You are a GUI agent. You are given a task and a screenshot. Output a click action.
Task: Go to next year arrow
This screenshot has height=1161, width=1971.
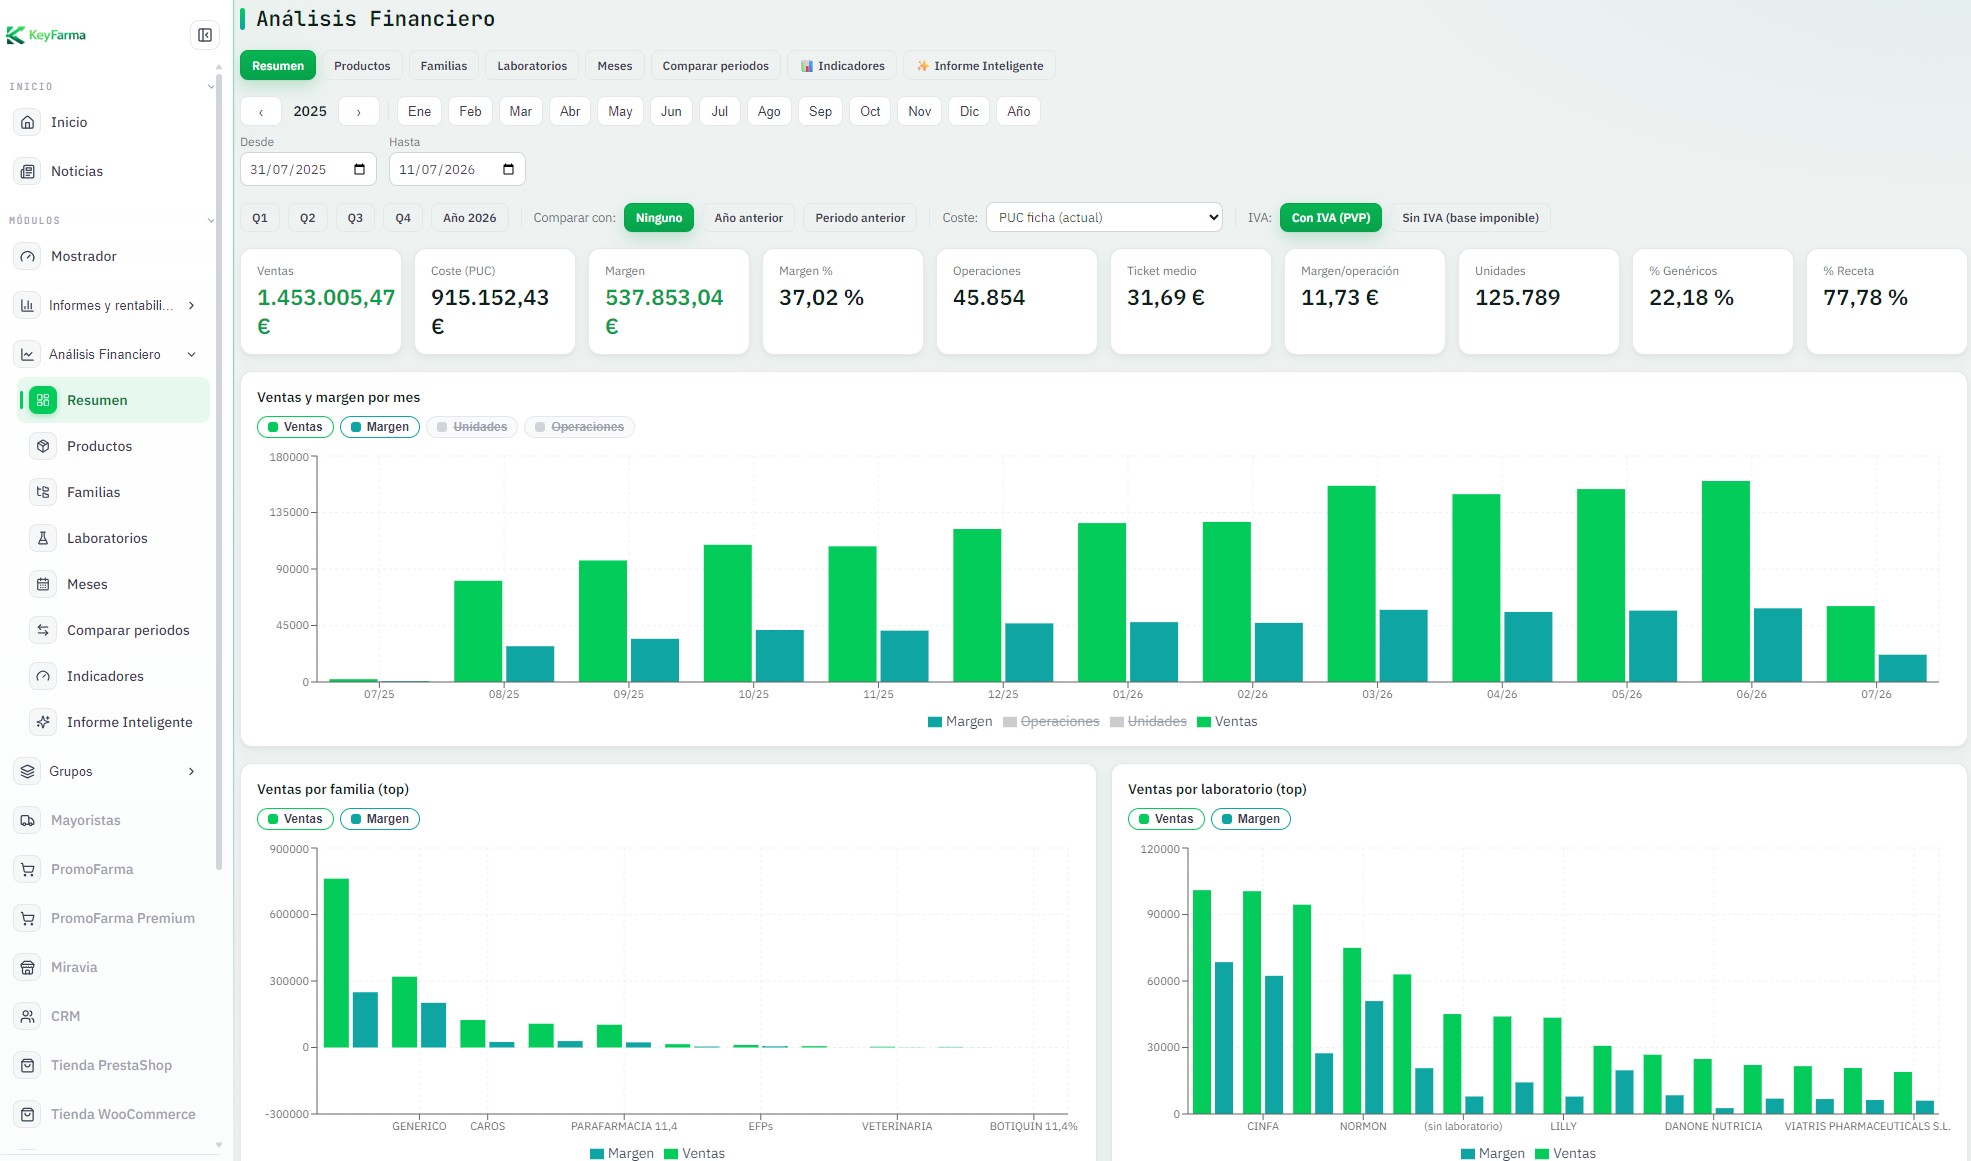[358, 111]
